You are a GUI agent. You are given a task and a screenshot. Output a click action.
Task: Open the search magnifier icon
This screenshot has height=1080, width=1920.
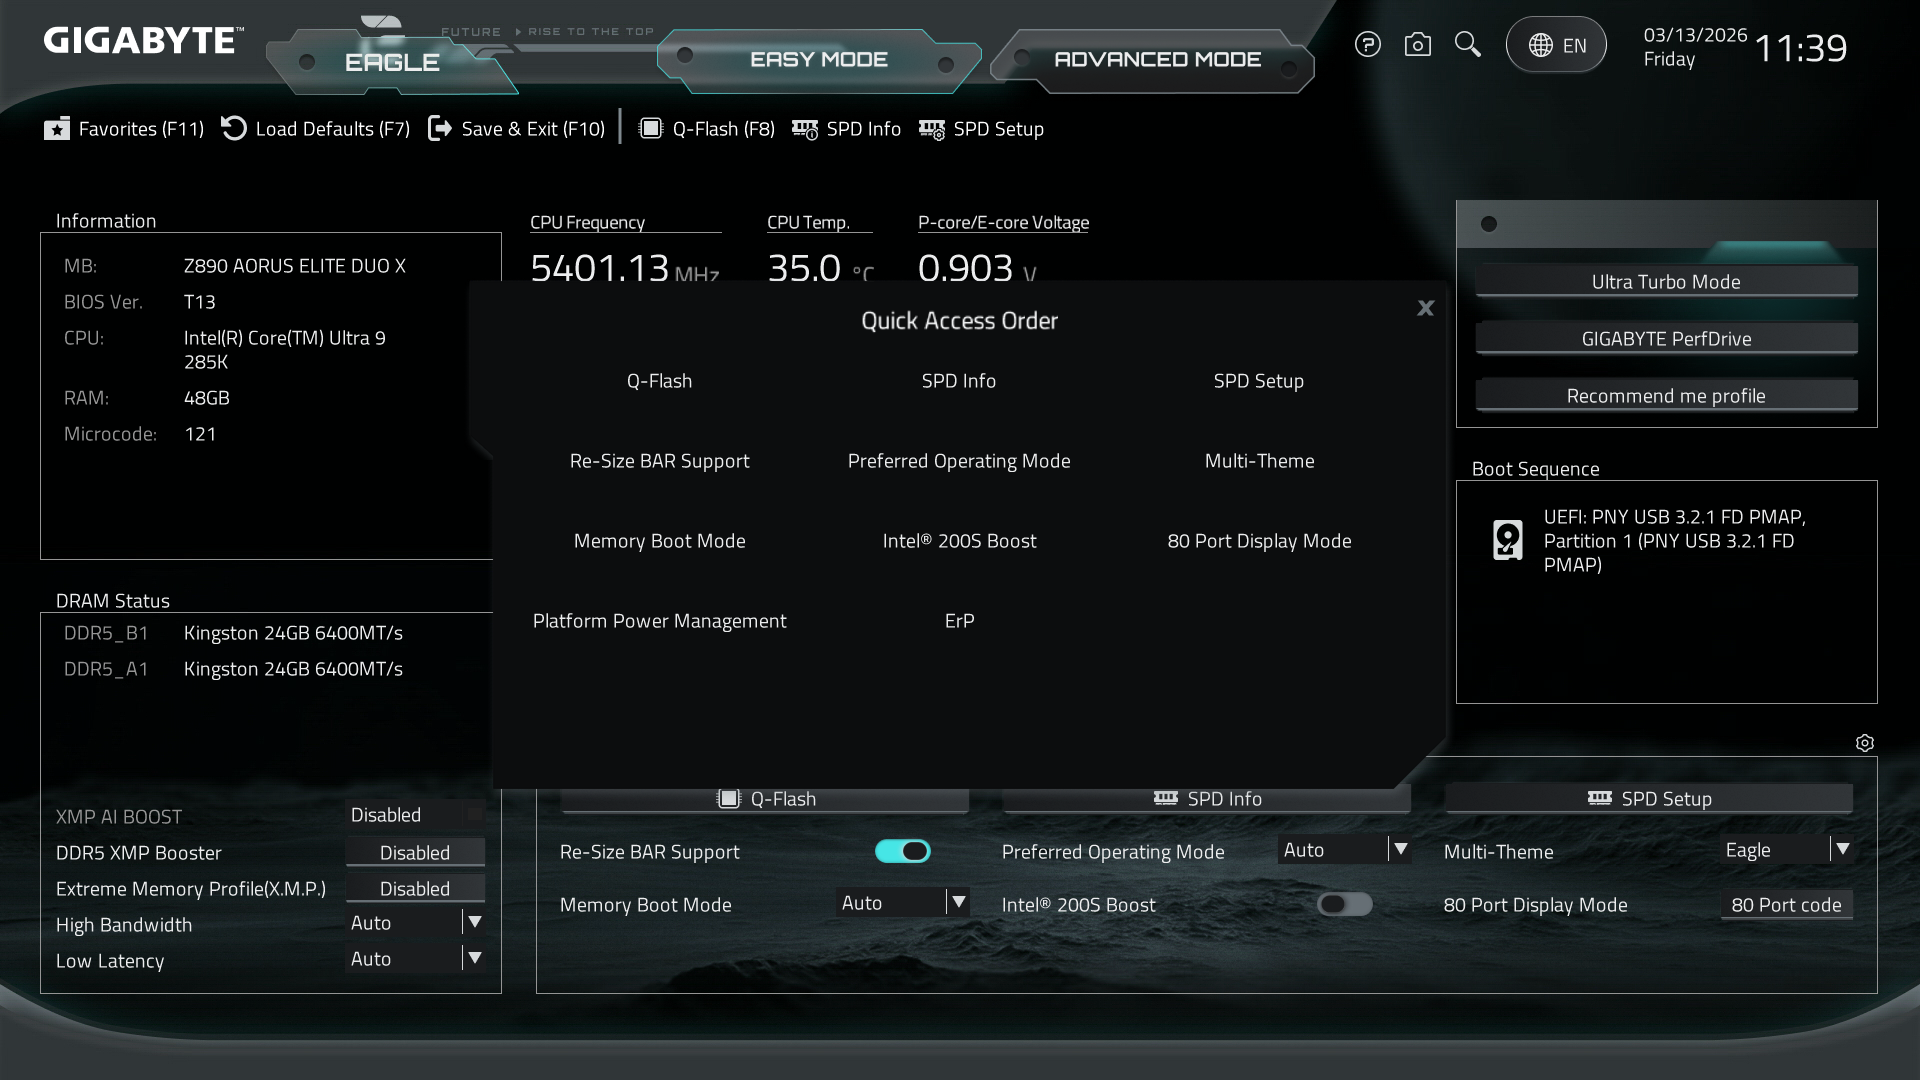click(1467, 45)
